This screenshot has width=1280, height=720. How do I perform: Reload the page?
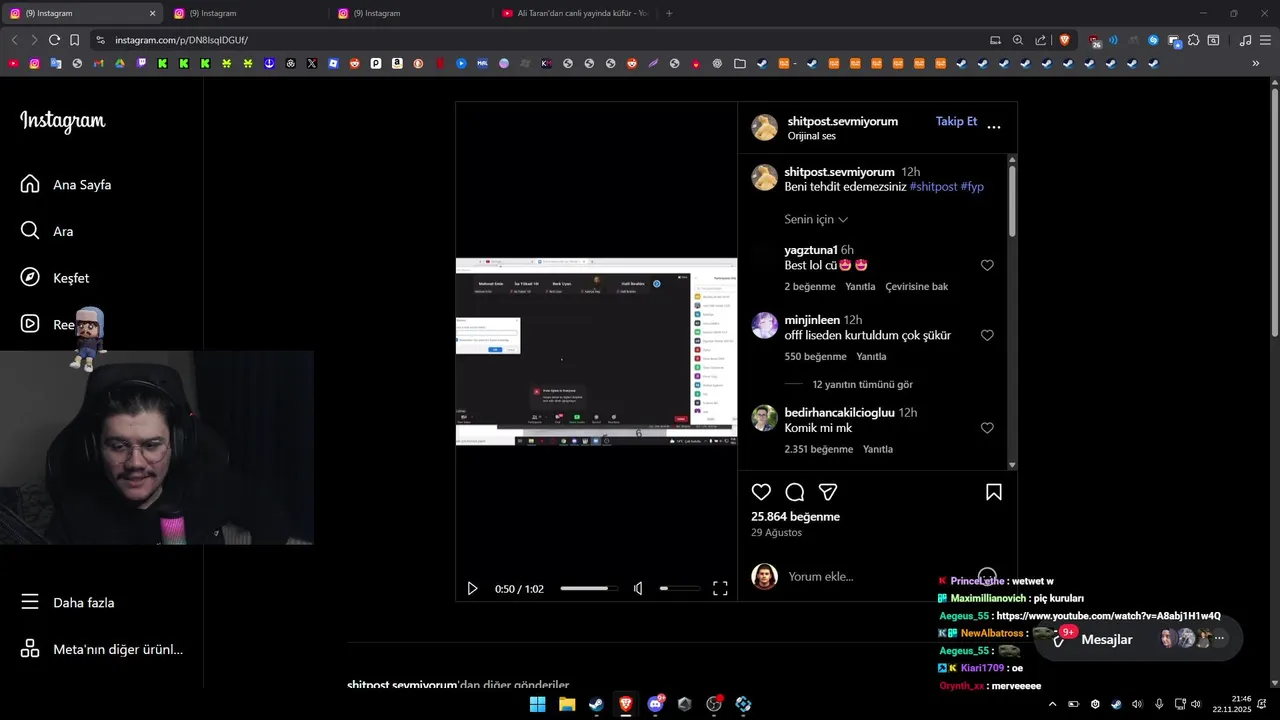point(54,40)
